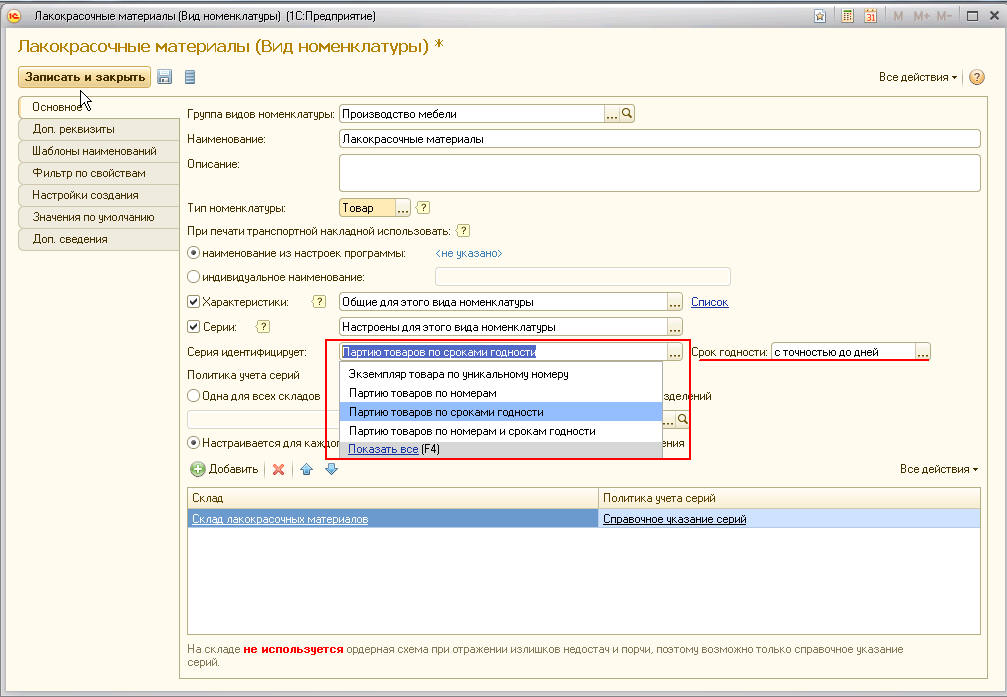
Task: Toggle the Серии checkbox
Action: (x=193, y=326)
